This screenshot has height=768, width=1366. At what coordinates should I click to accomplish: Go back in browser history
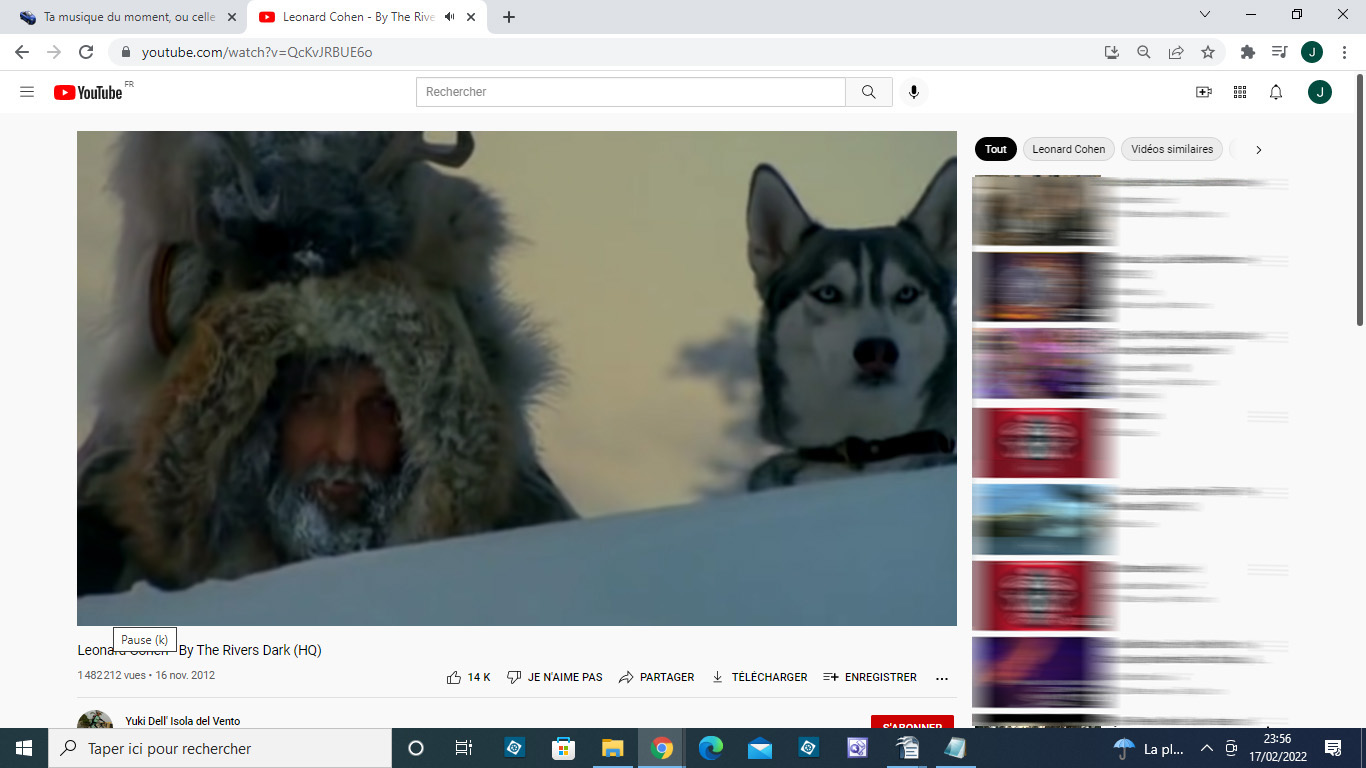[x=22, y=52]
